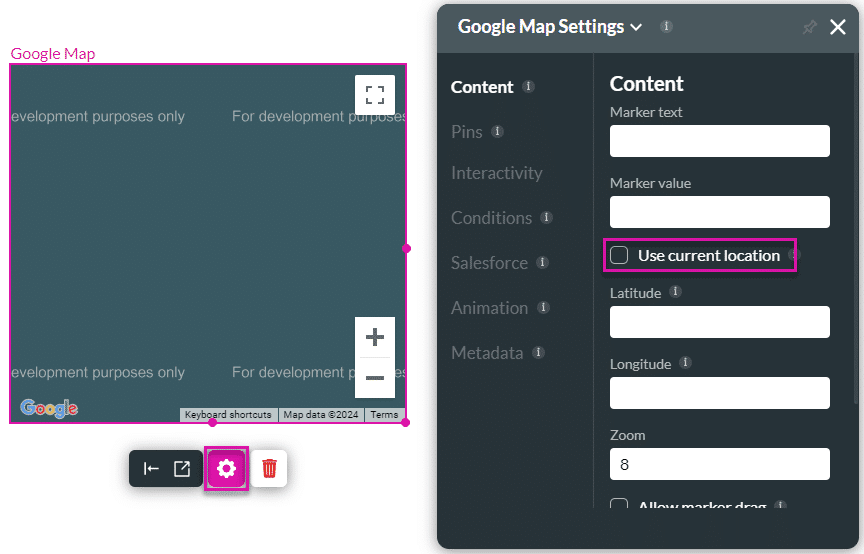This screenshot has width=864, height=554.
Task: Zoom out with the map minus button
Action: 375,378
